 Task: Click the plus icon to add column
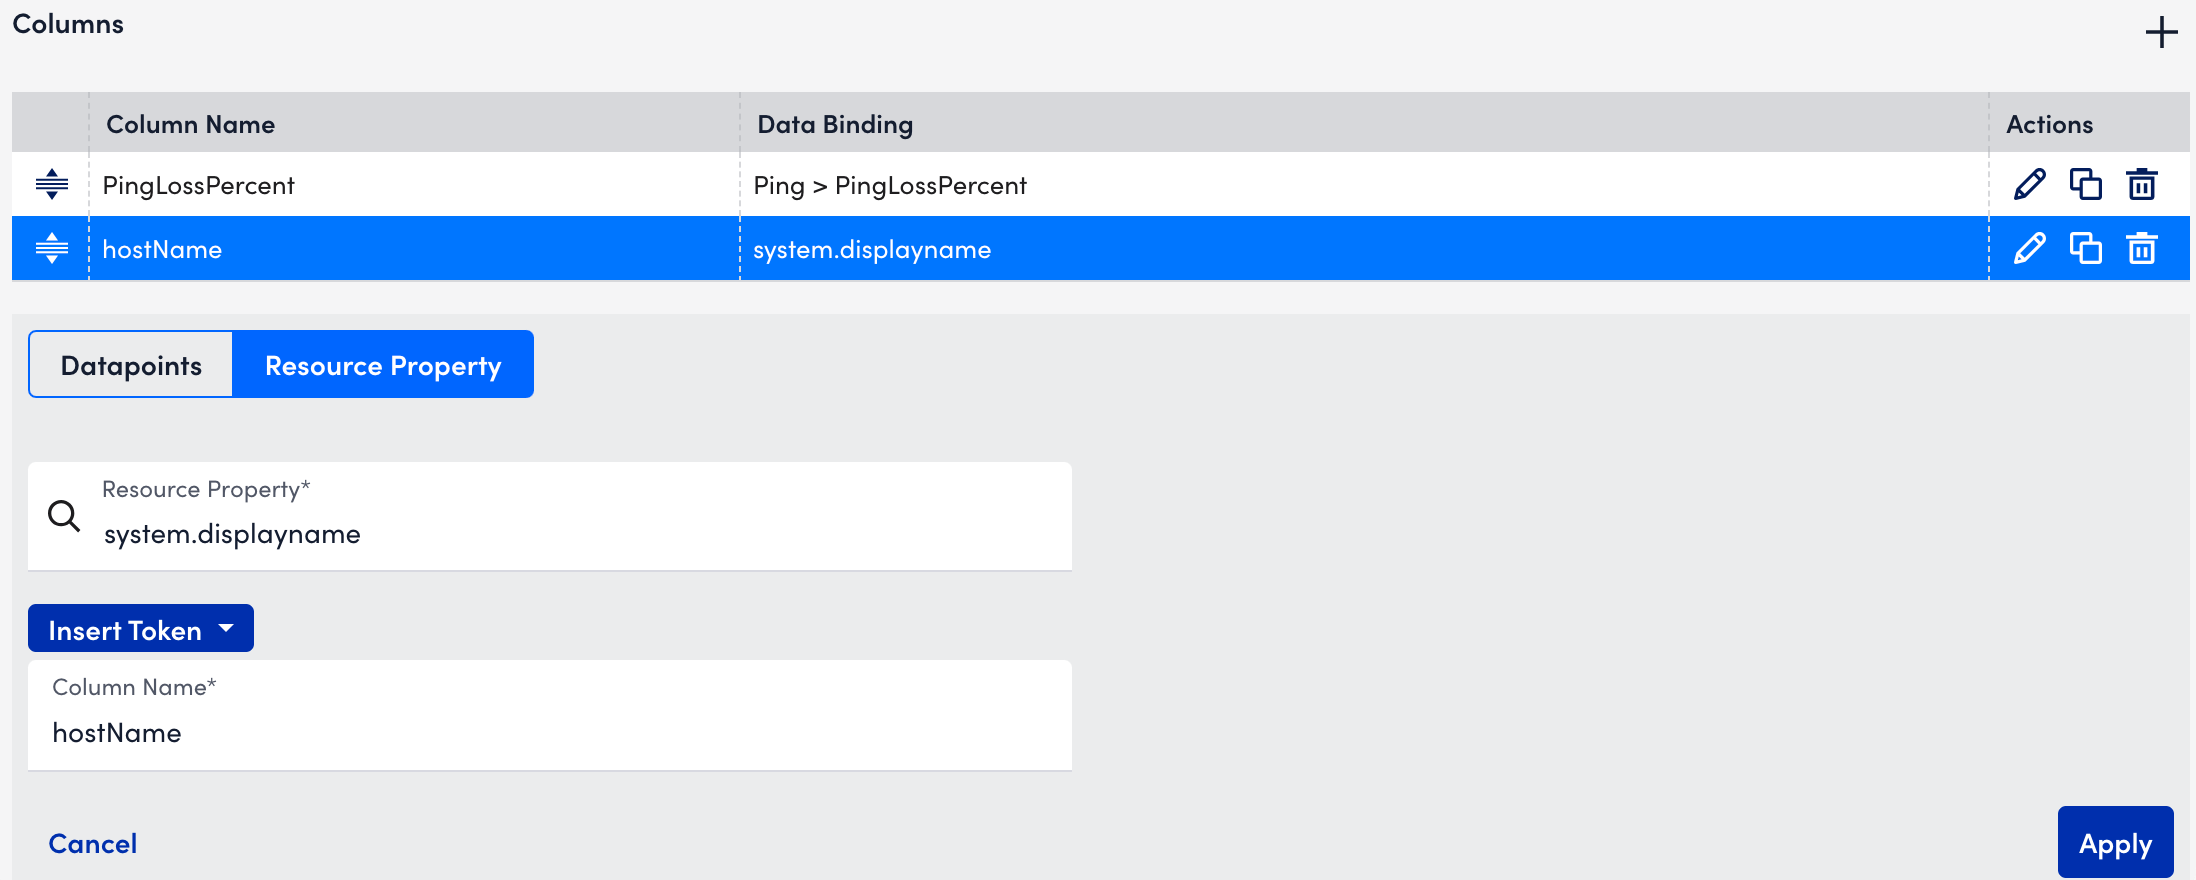[x=2161, y=32]
